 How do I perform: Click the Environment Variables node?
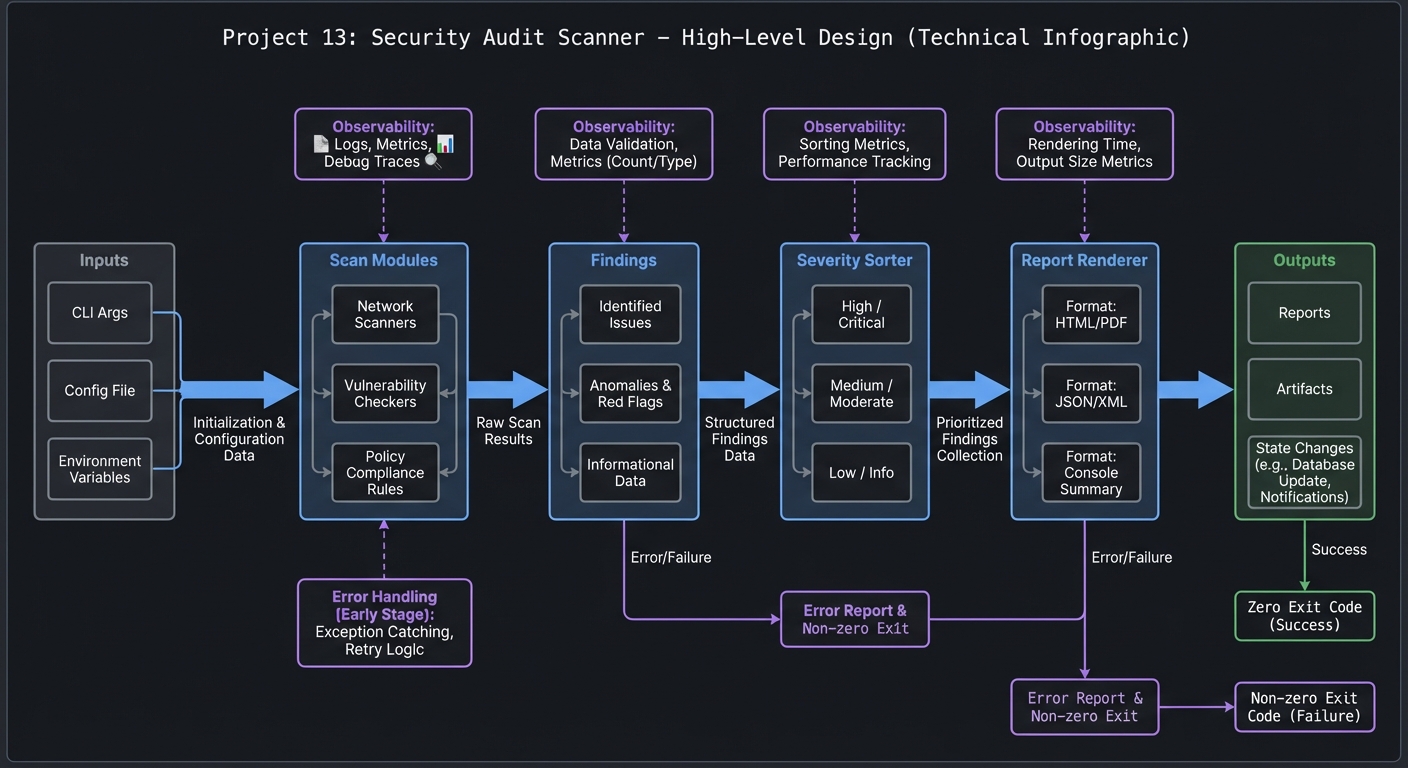pyautogui.click(x=99, y=468)
